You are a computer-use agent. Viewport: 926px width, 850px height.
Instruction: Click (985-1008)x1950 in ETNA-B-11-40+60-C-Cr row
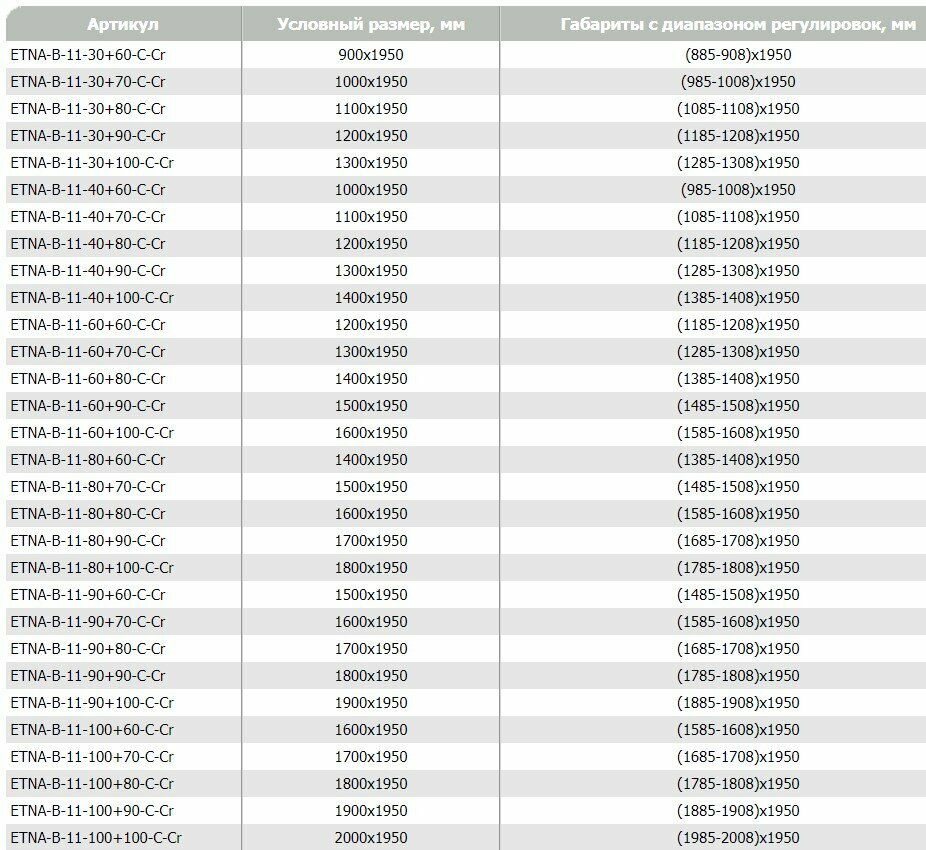pos(738,190)
